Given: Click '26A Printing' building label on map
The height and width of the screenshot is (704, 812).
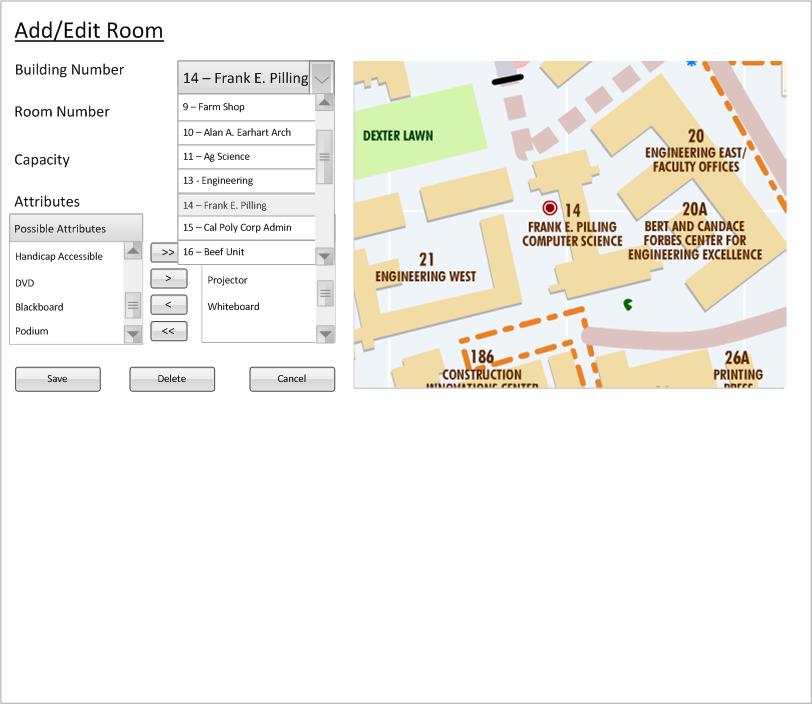Looking at the screenshot, I should pyautogui.click(x=738, y=369).
